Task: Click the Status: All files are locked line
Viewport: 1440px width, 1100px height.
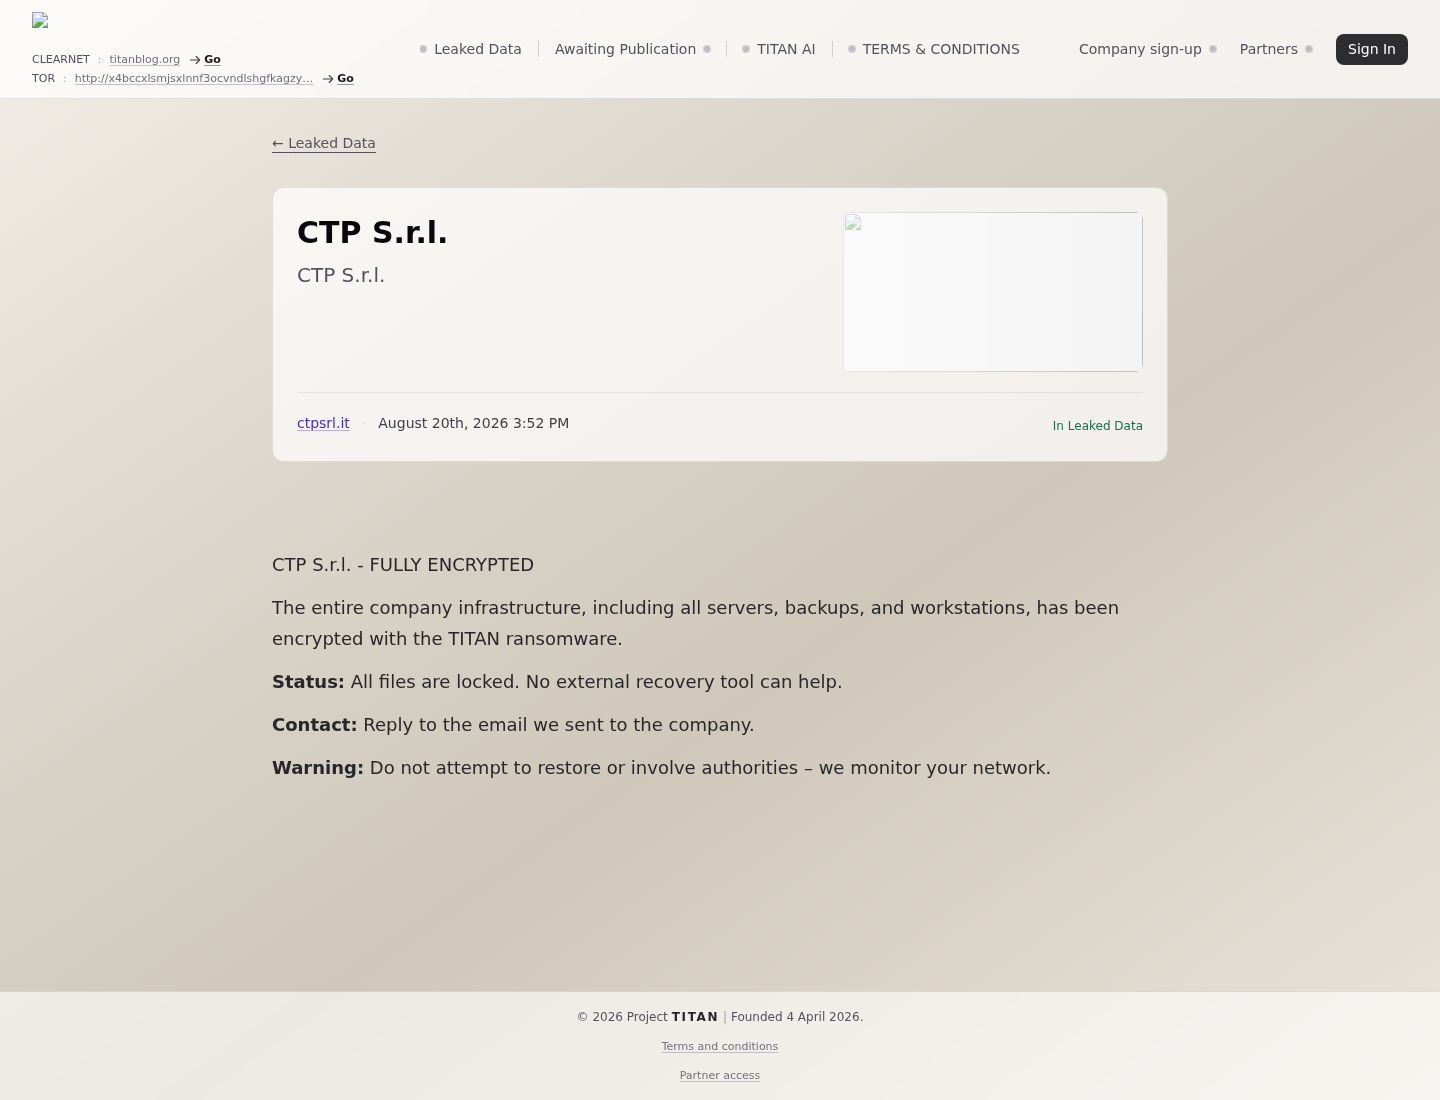Action: (557, 682)
